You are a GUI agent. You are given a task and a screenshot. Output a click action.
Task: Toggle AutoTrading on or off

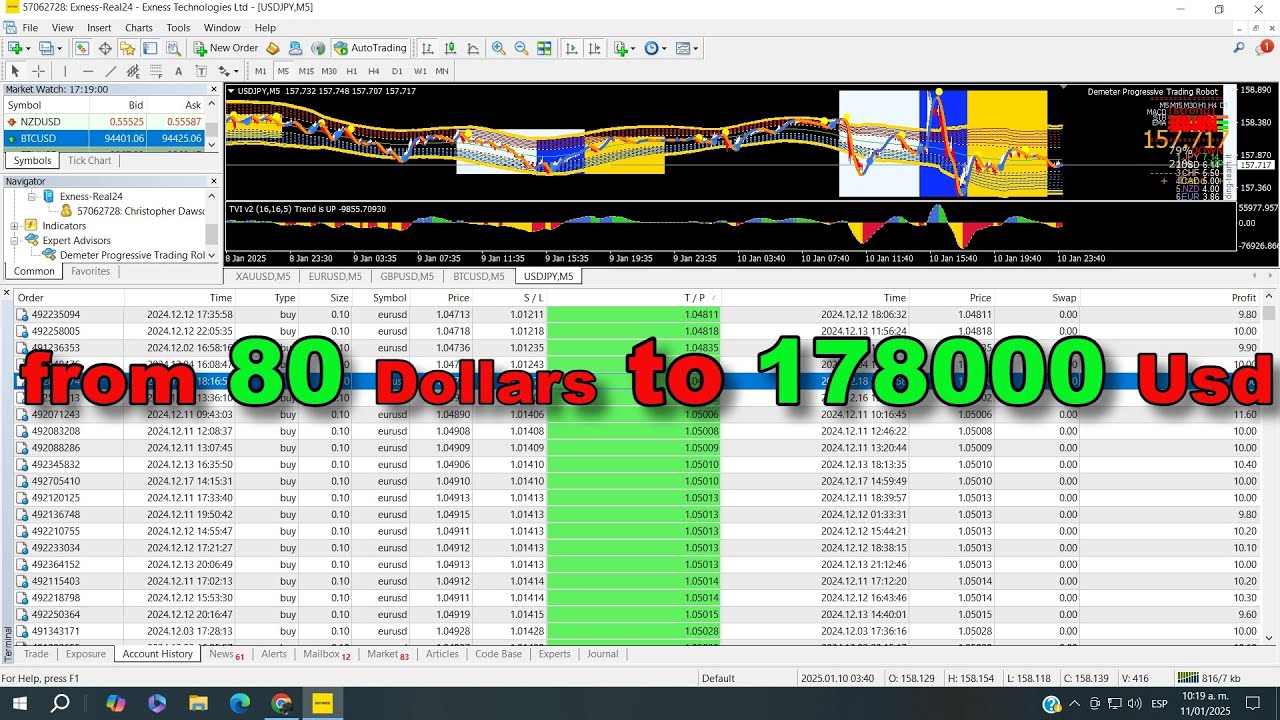(x=370, y=48)
